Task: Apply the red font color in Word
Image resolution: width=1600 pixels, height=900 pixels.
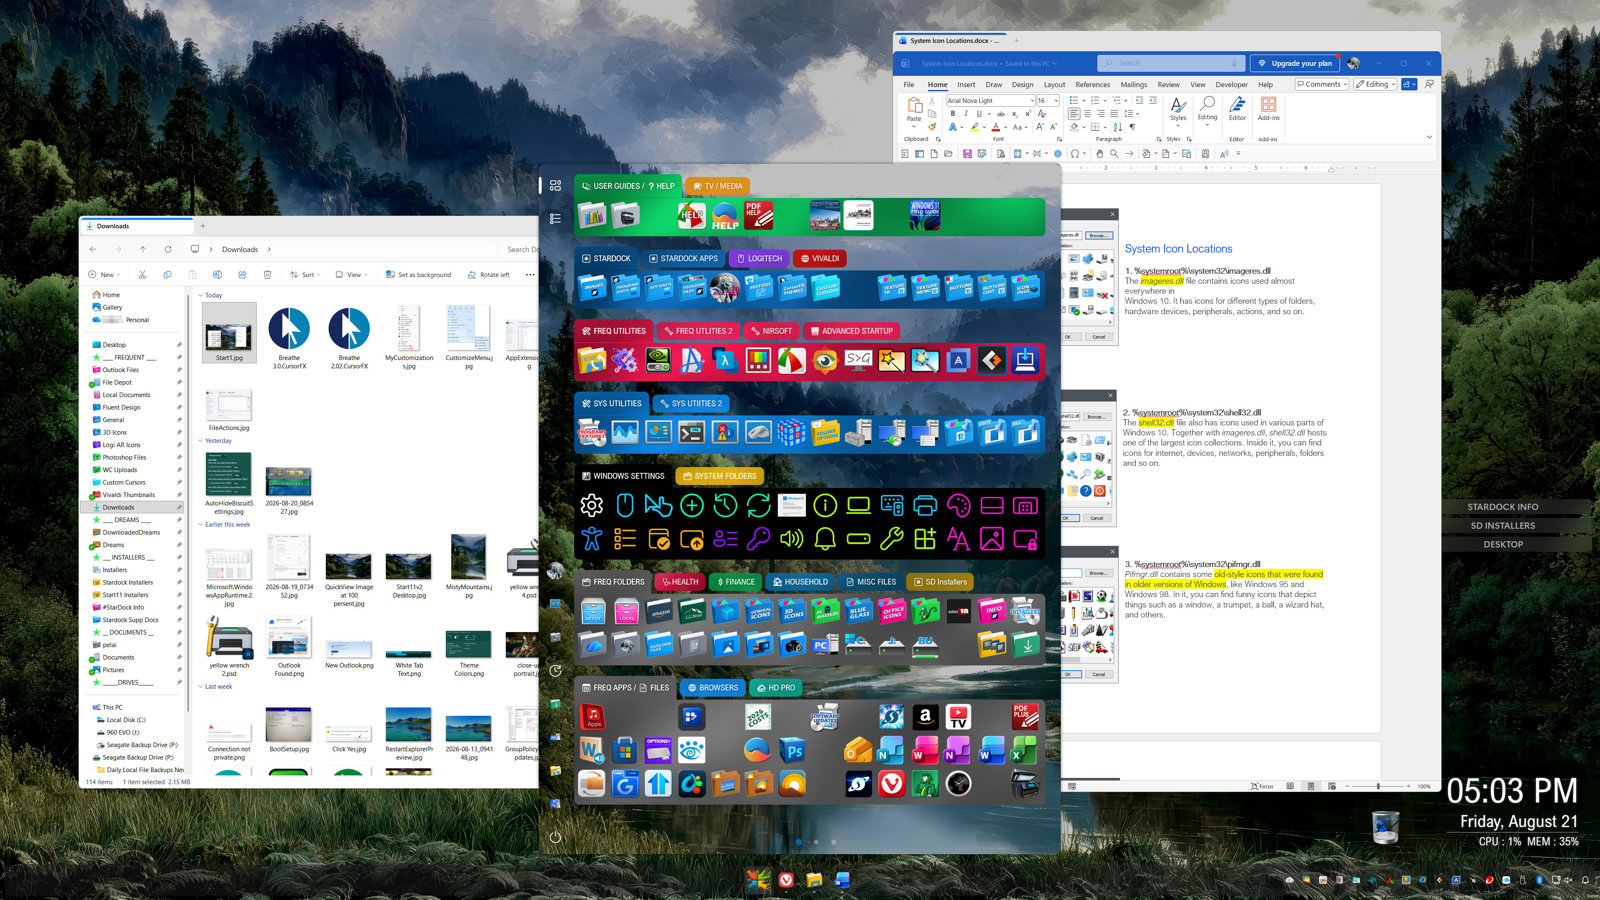Action: (x=995, y=127)
